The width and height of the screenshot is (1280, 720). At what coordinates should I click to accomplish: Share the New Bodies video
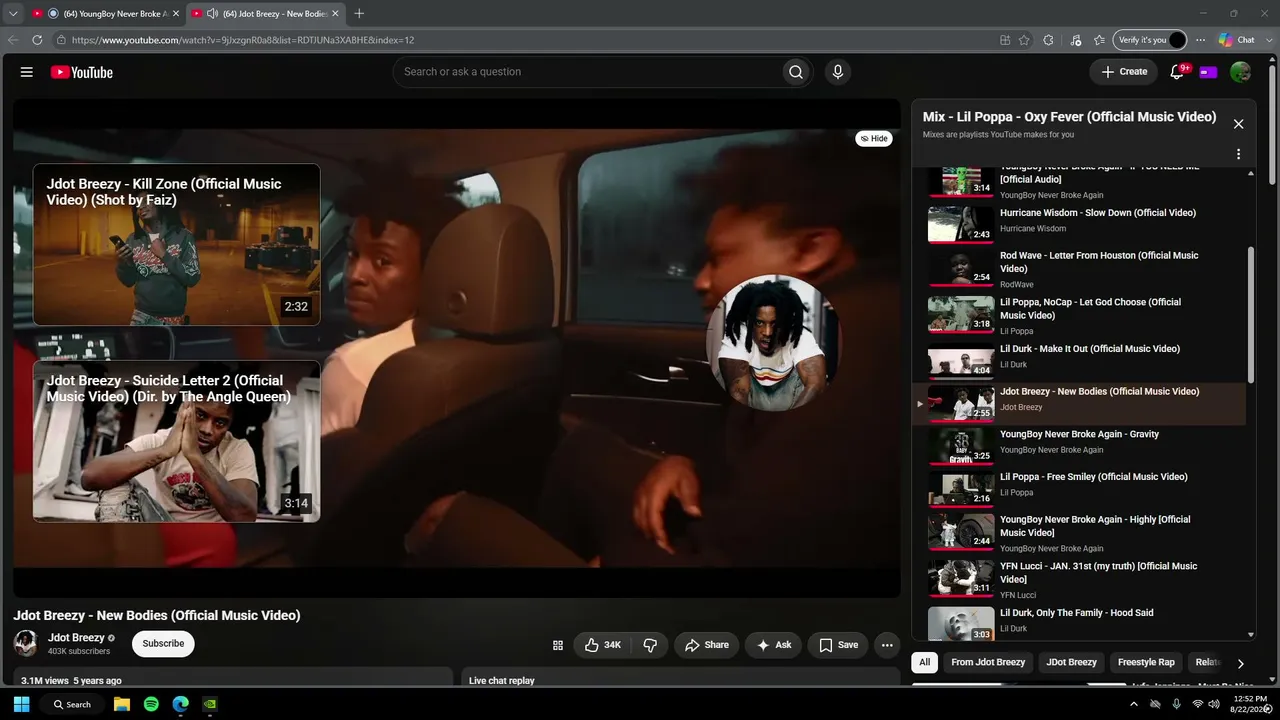706,645
